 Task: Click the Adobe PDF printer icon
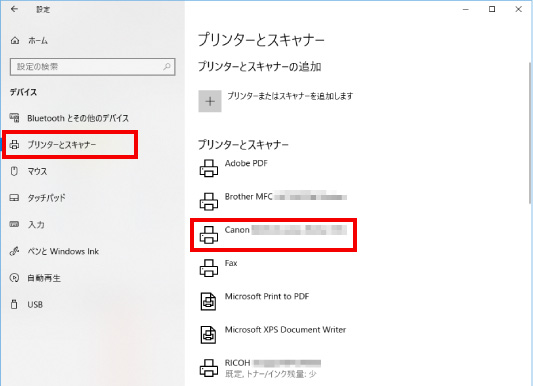[208, 168]
